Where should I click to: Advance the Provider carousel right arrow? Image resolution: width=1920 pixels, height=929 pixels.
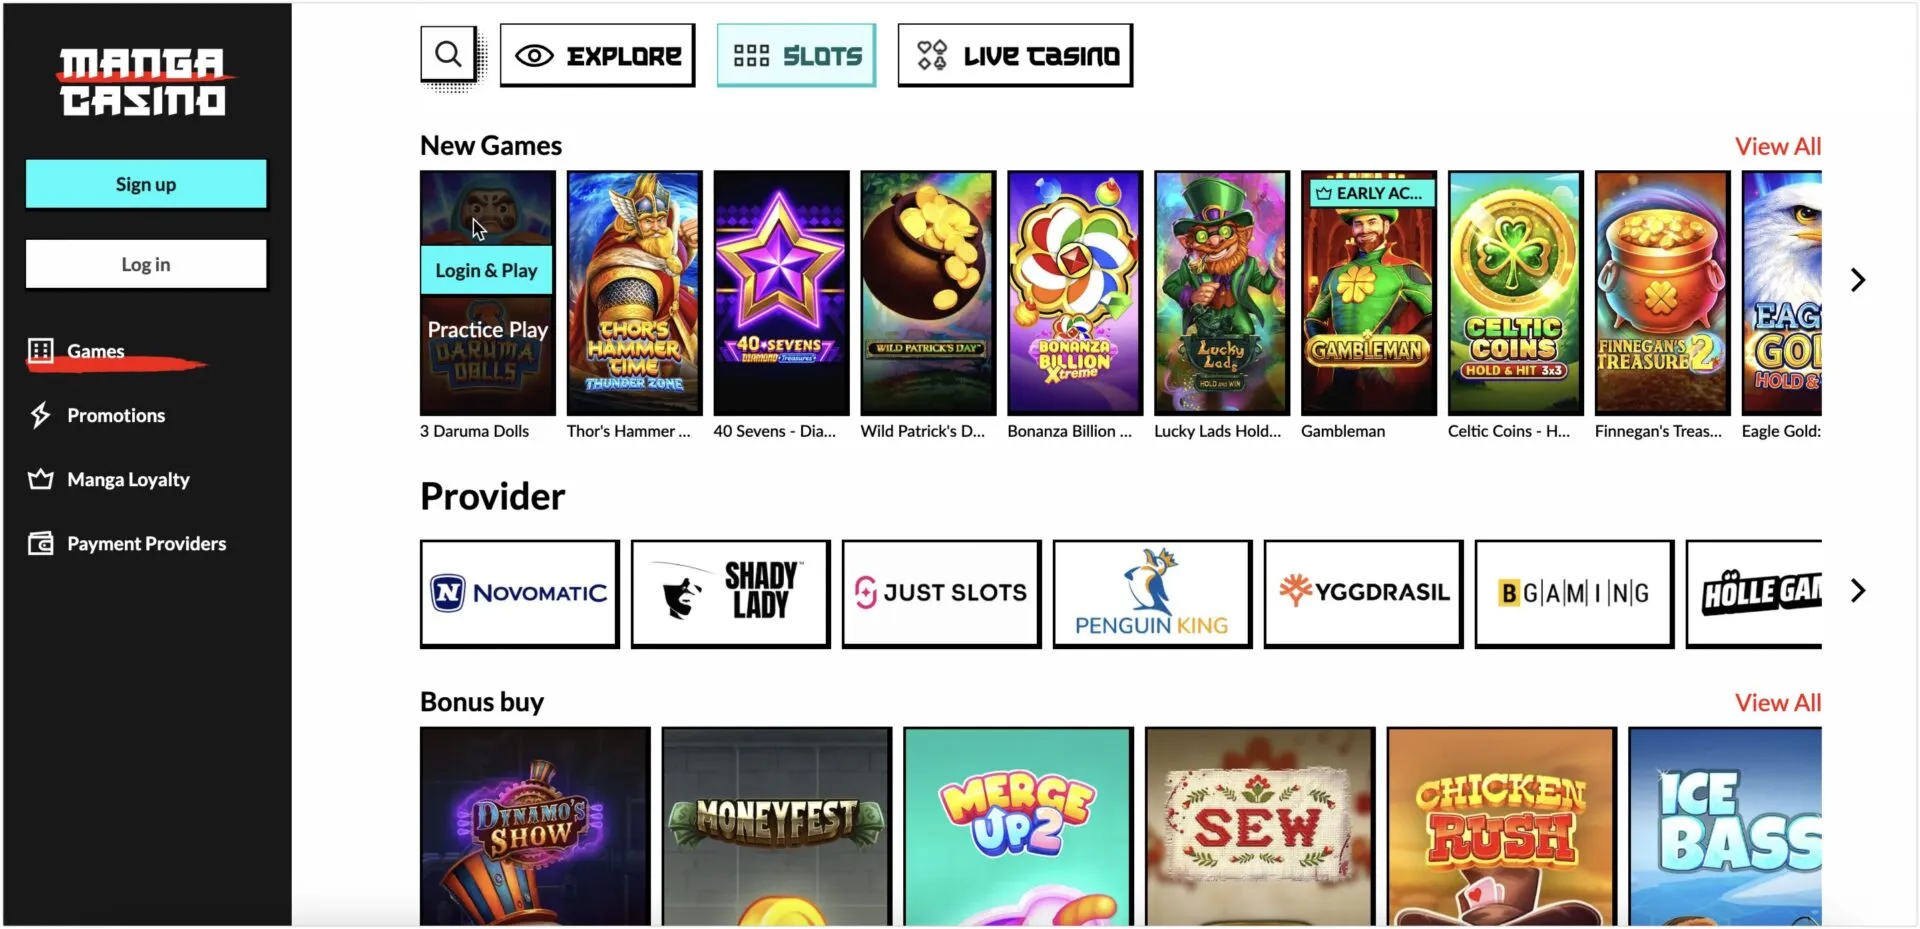click(x=1858, y=591)
